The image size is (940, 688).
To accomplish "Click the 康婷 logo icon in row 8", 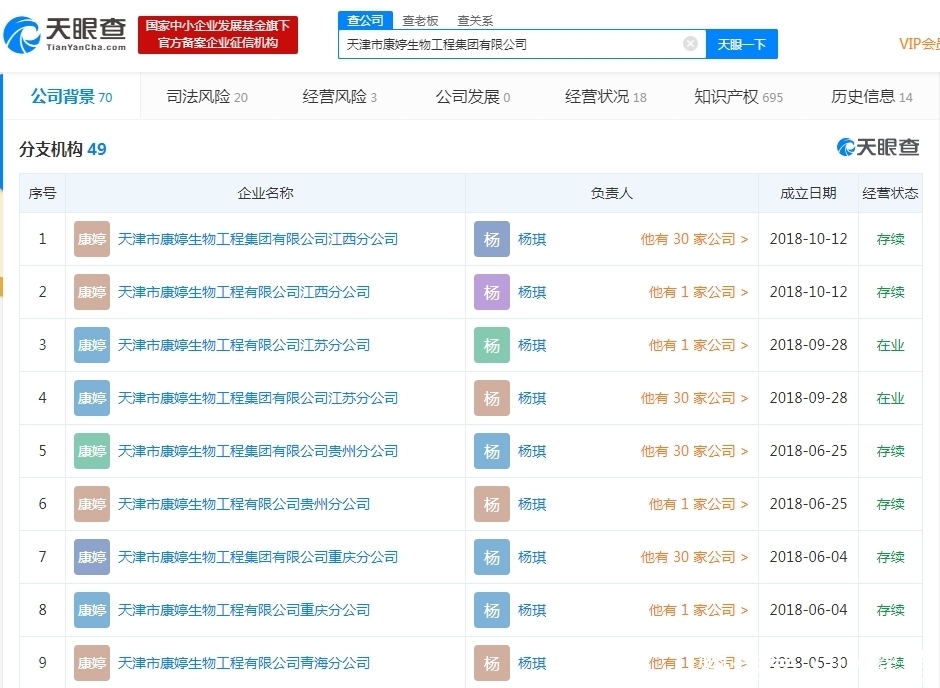I will [x=92, y=610].
